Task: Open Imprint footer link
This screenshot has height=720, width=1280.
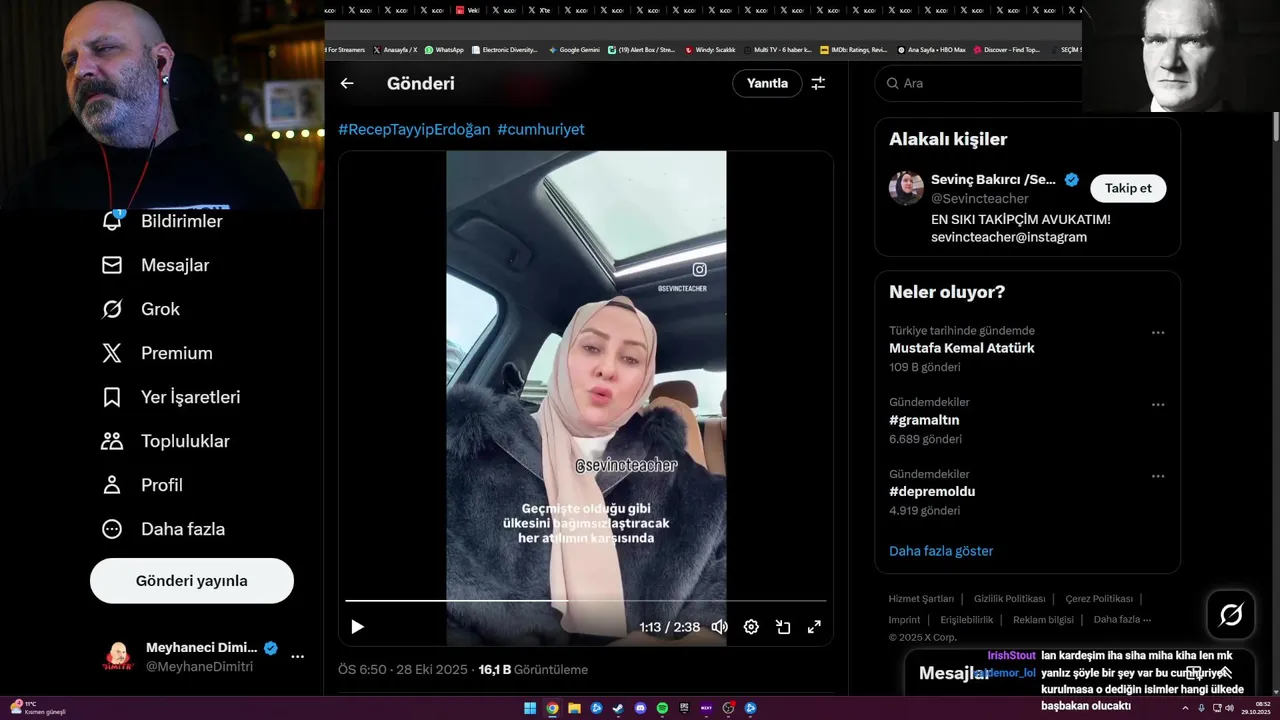Action: (x=905, y=620)
